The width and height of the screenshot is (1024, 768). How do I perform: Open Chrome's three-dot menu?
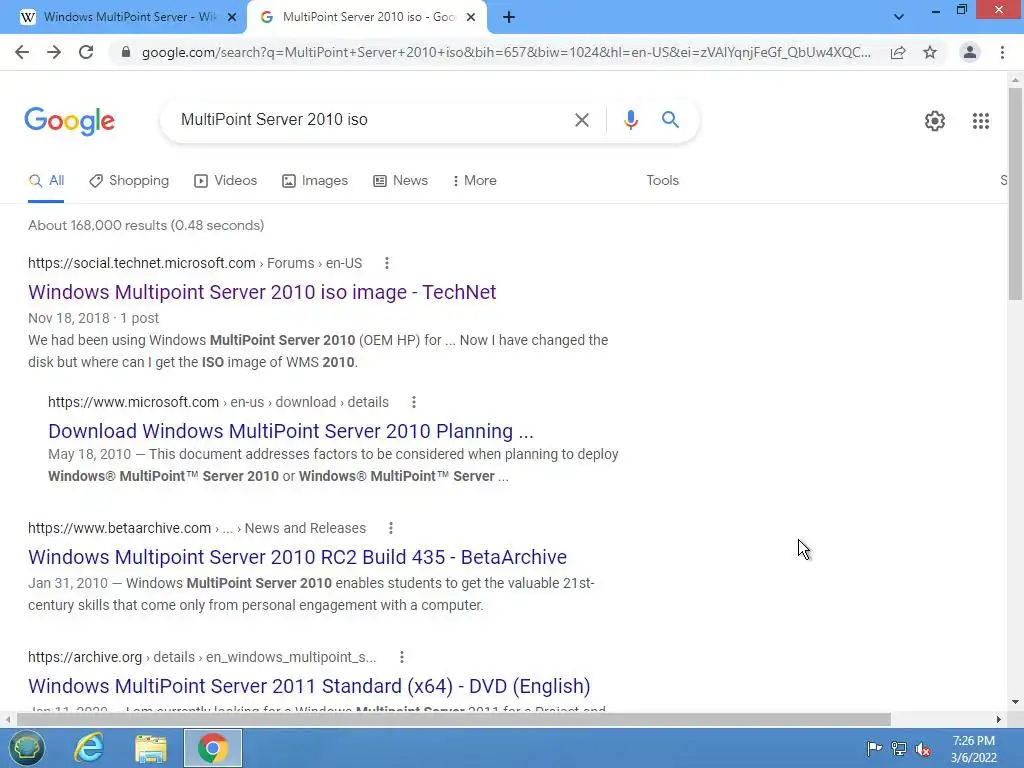[x=1002, y=52]
